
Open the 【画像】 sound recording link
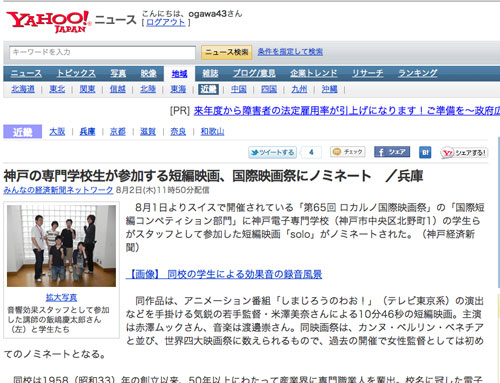[x=224, y=274]
